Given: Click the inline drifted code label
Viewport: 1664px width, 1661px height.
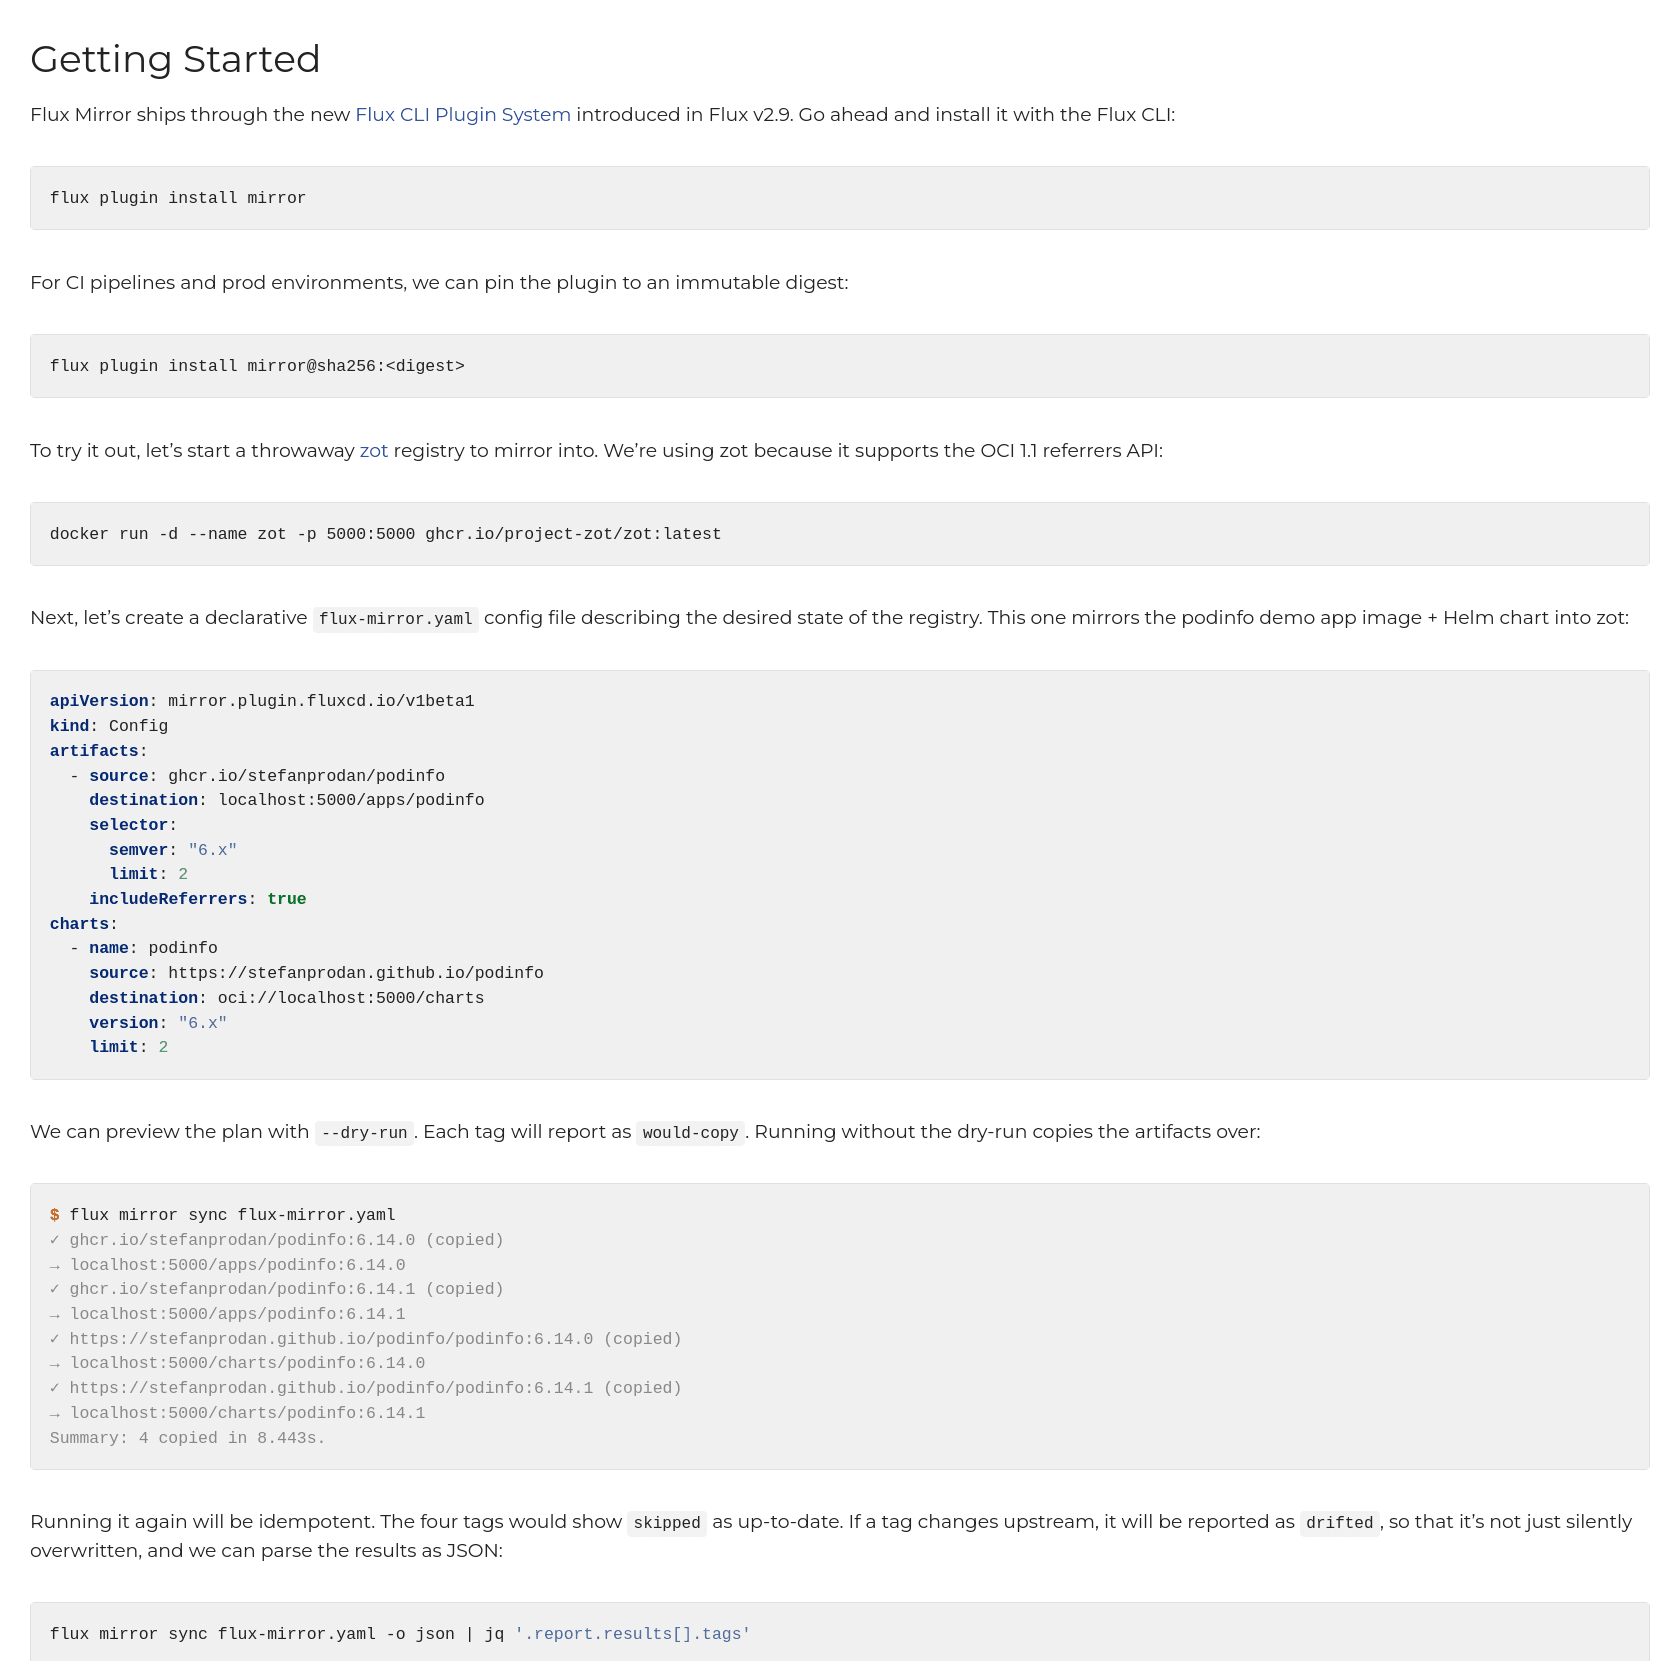Looking at the screenshot, I should [1339, 1523].
